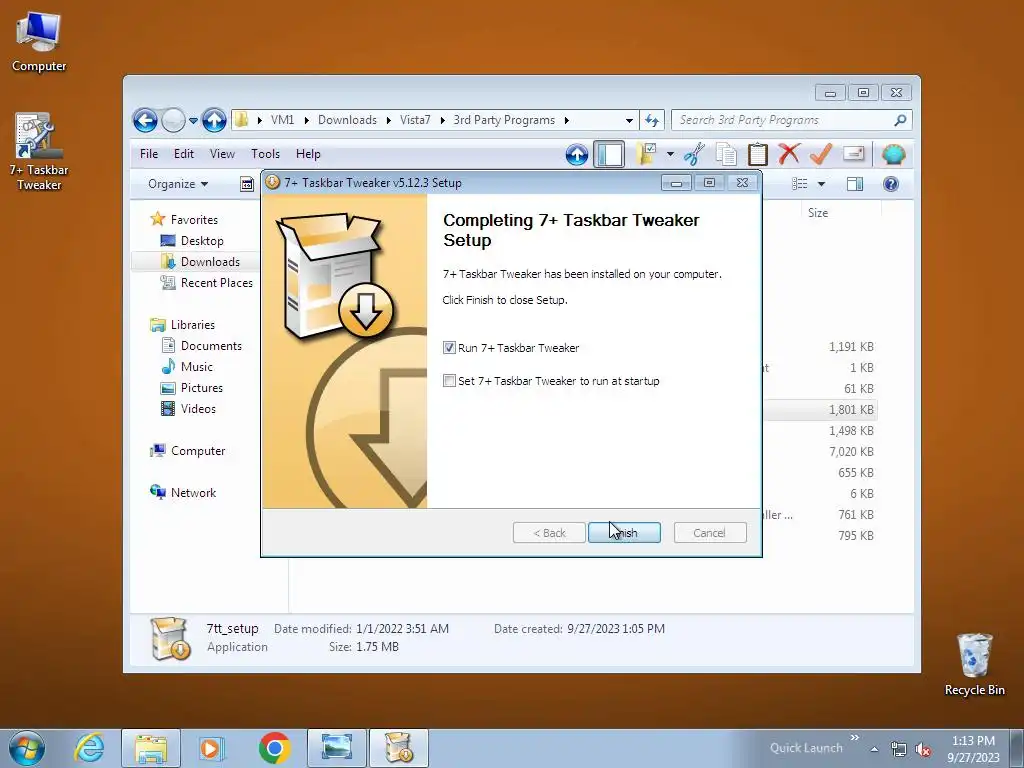Enable Set 7+ Taskbar Tweaker to run at startup

449,381
